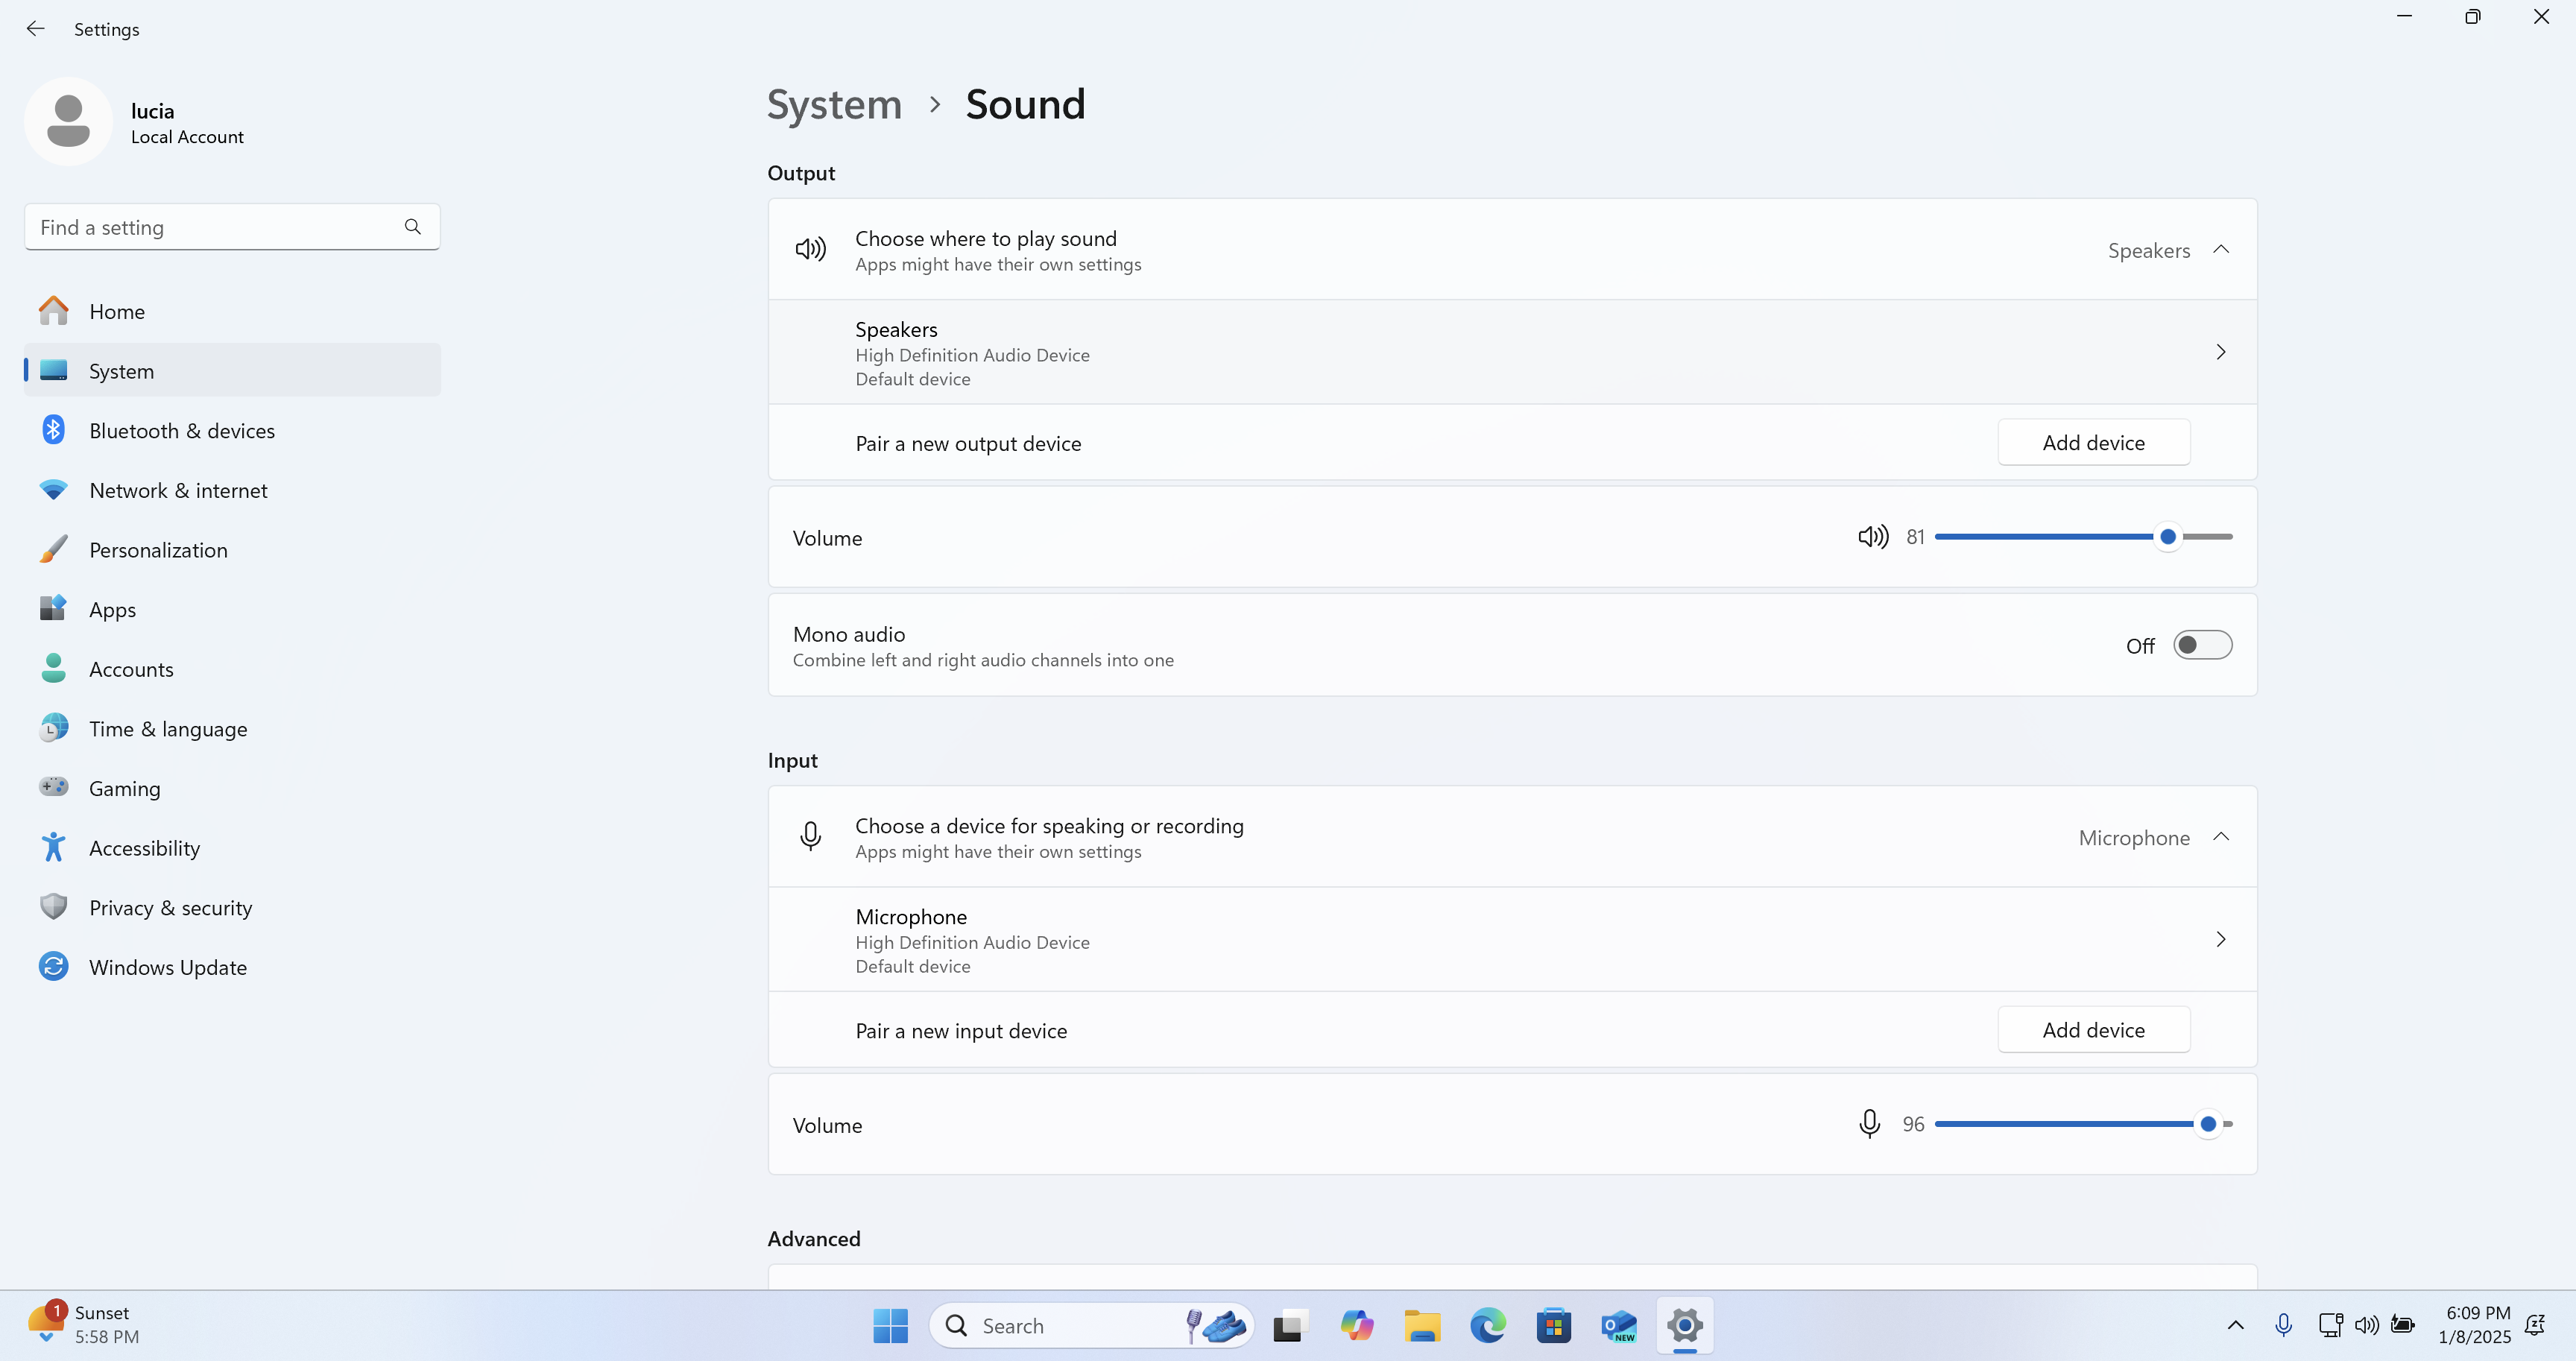Click the output Volume slider handle
This screenshot has width=2576, height=1361.
pos(2167,537)
